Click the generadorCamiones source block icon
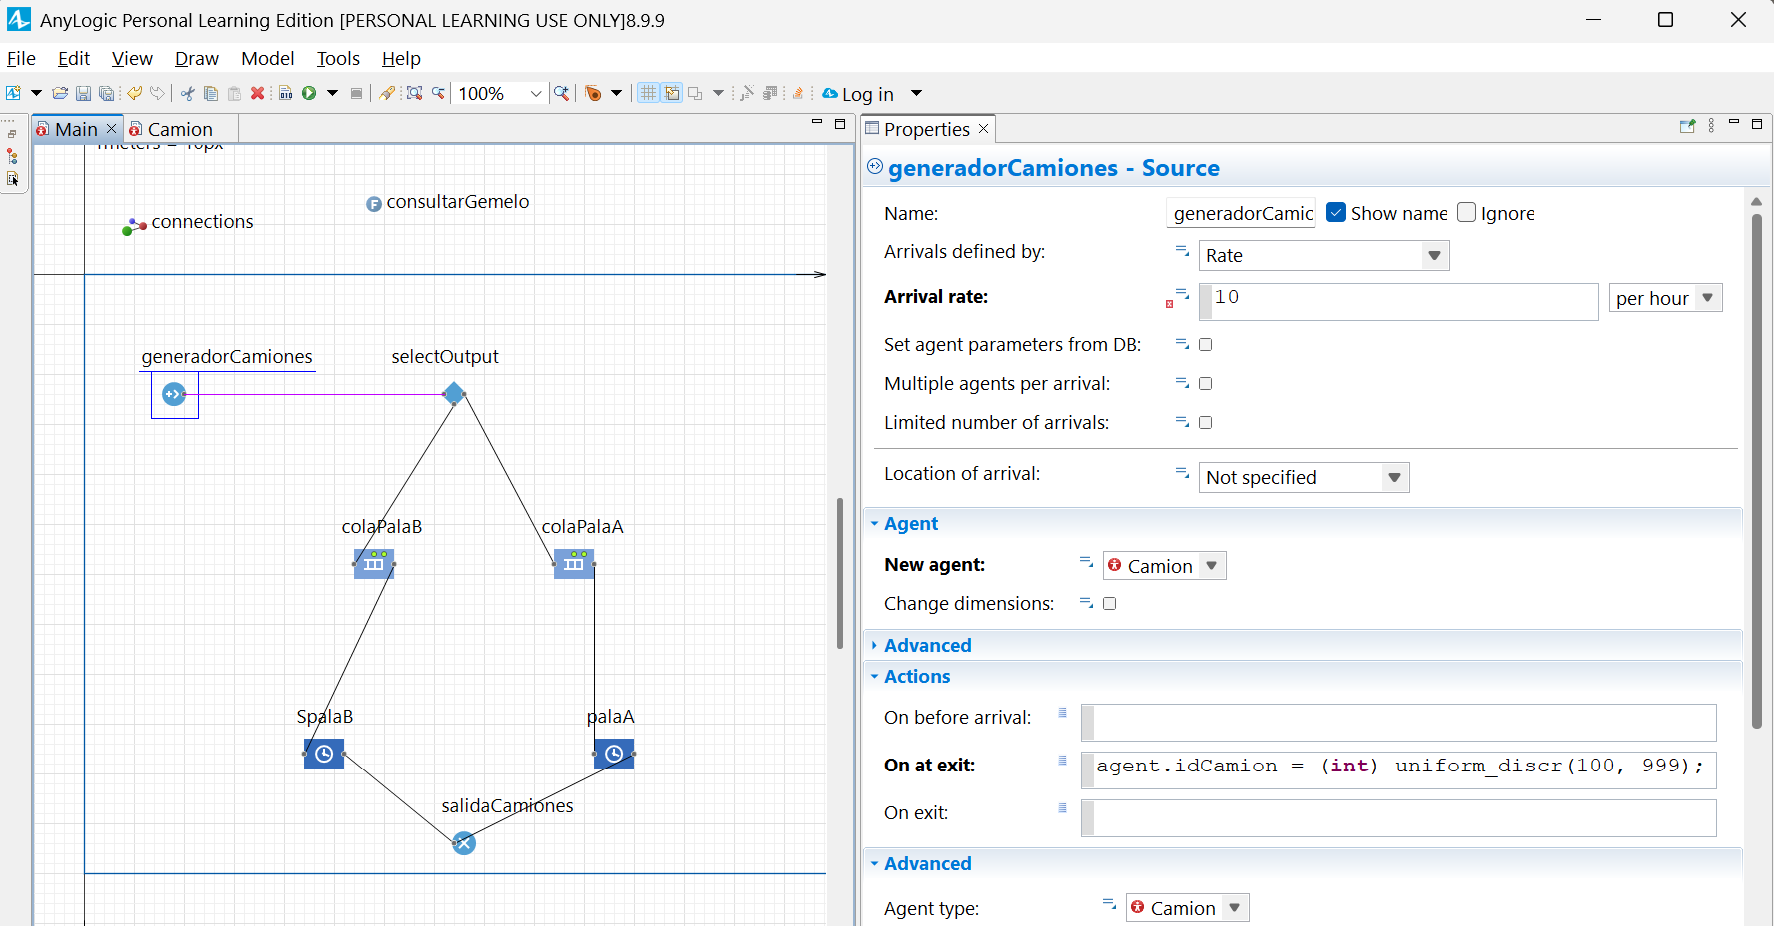This screenshot has height=926, width=1774. (174, 394)
